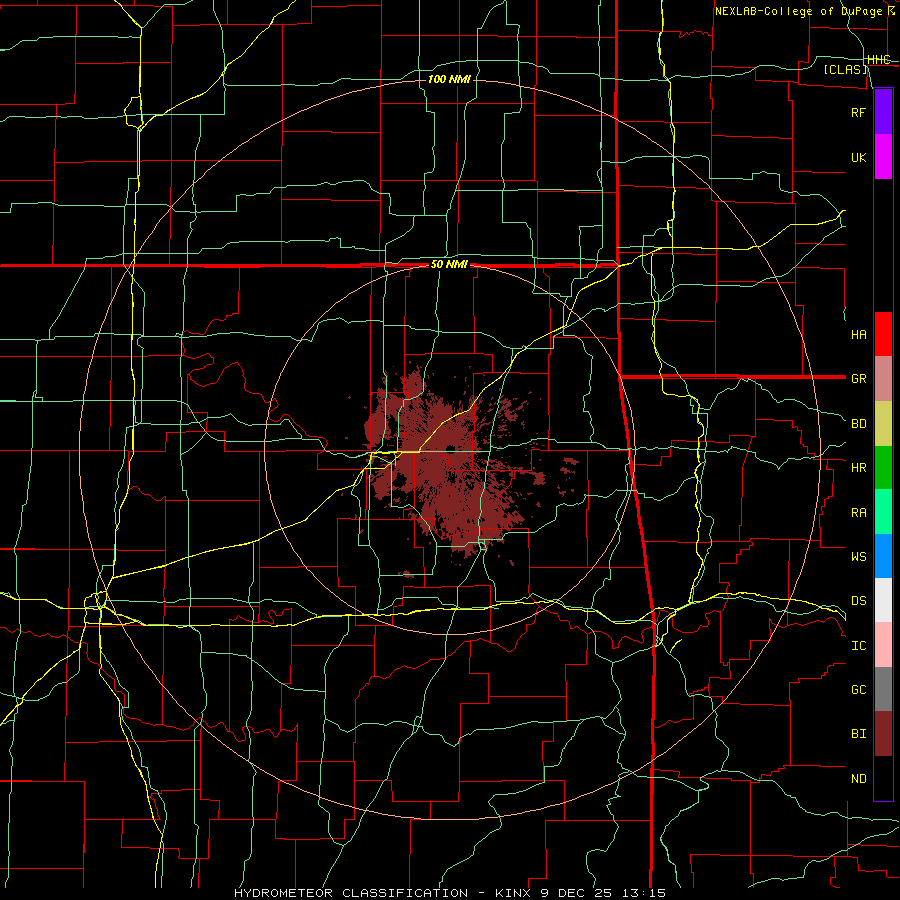Click the 'HR' legend label
Image resolution: width=900 pixels, height=900 pixels.
858,468
